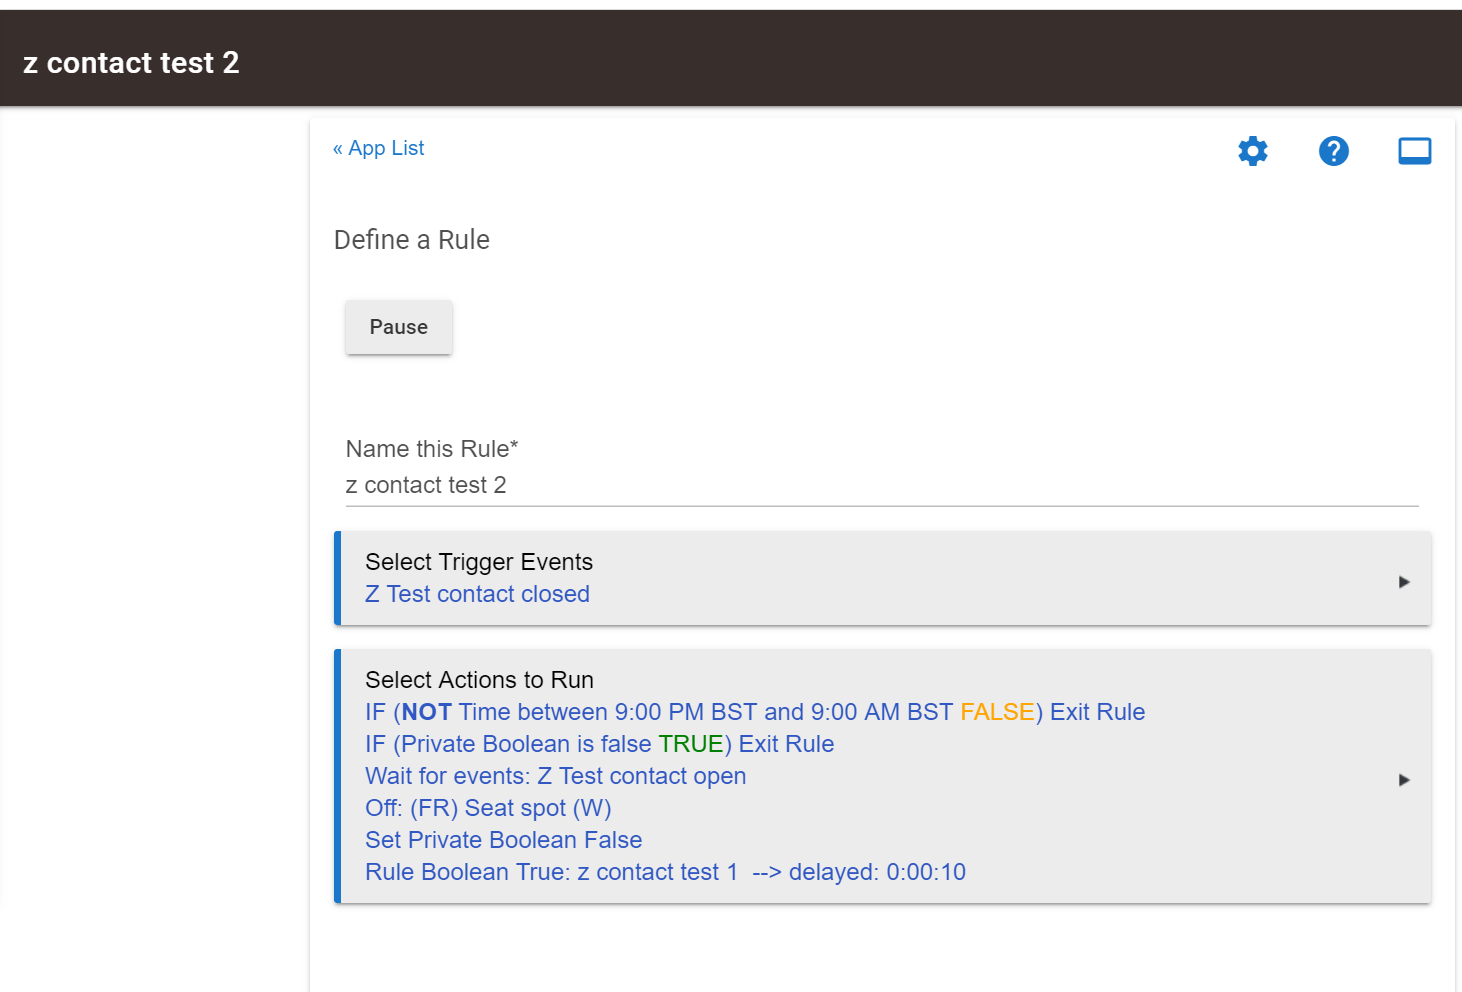Select Set Private Boolean False action

pos(503,840)
